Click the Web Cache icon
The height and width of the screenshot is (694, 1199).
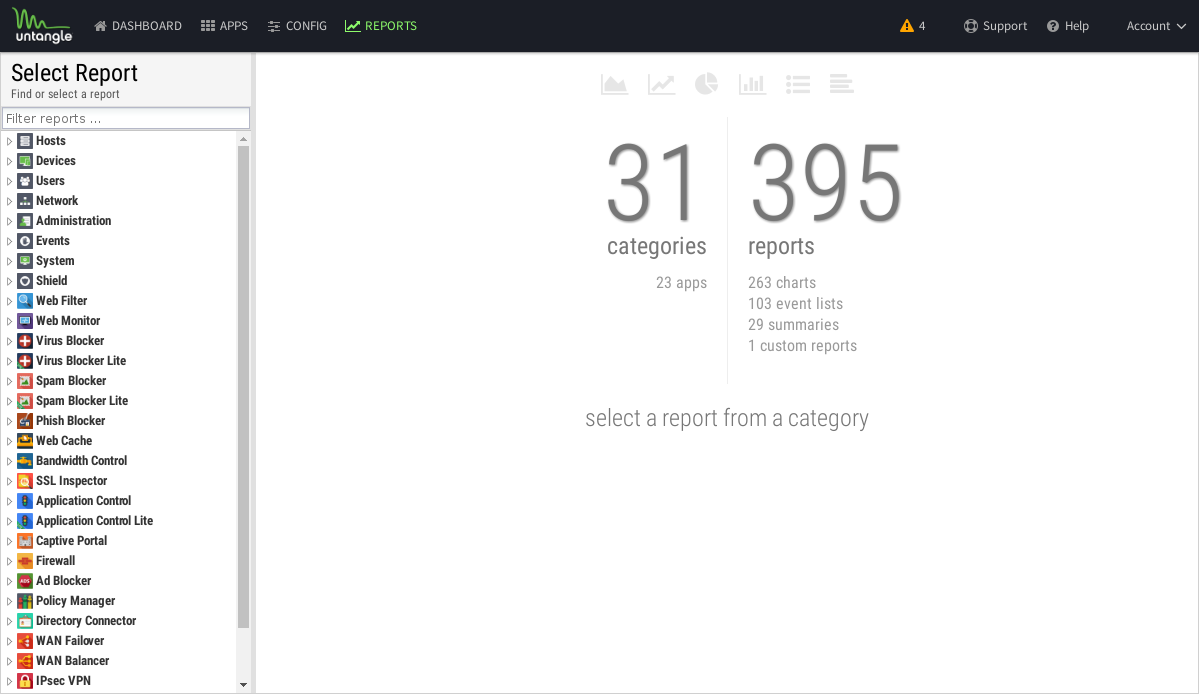pos(25,440)
